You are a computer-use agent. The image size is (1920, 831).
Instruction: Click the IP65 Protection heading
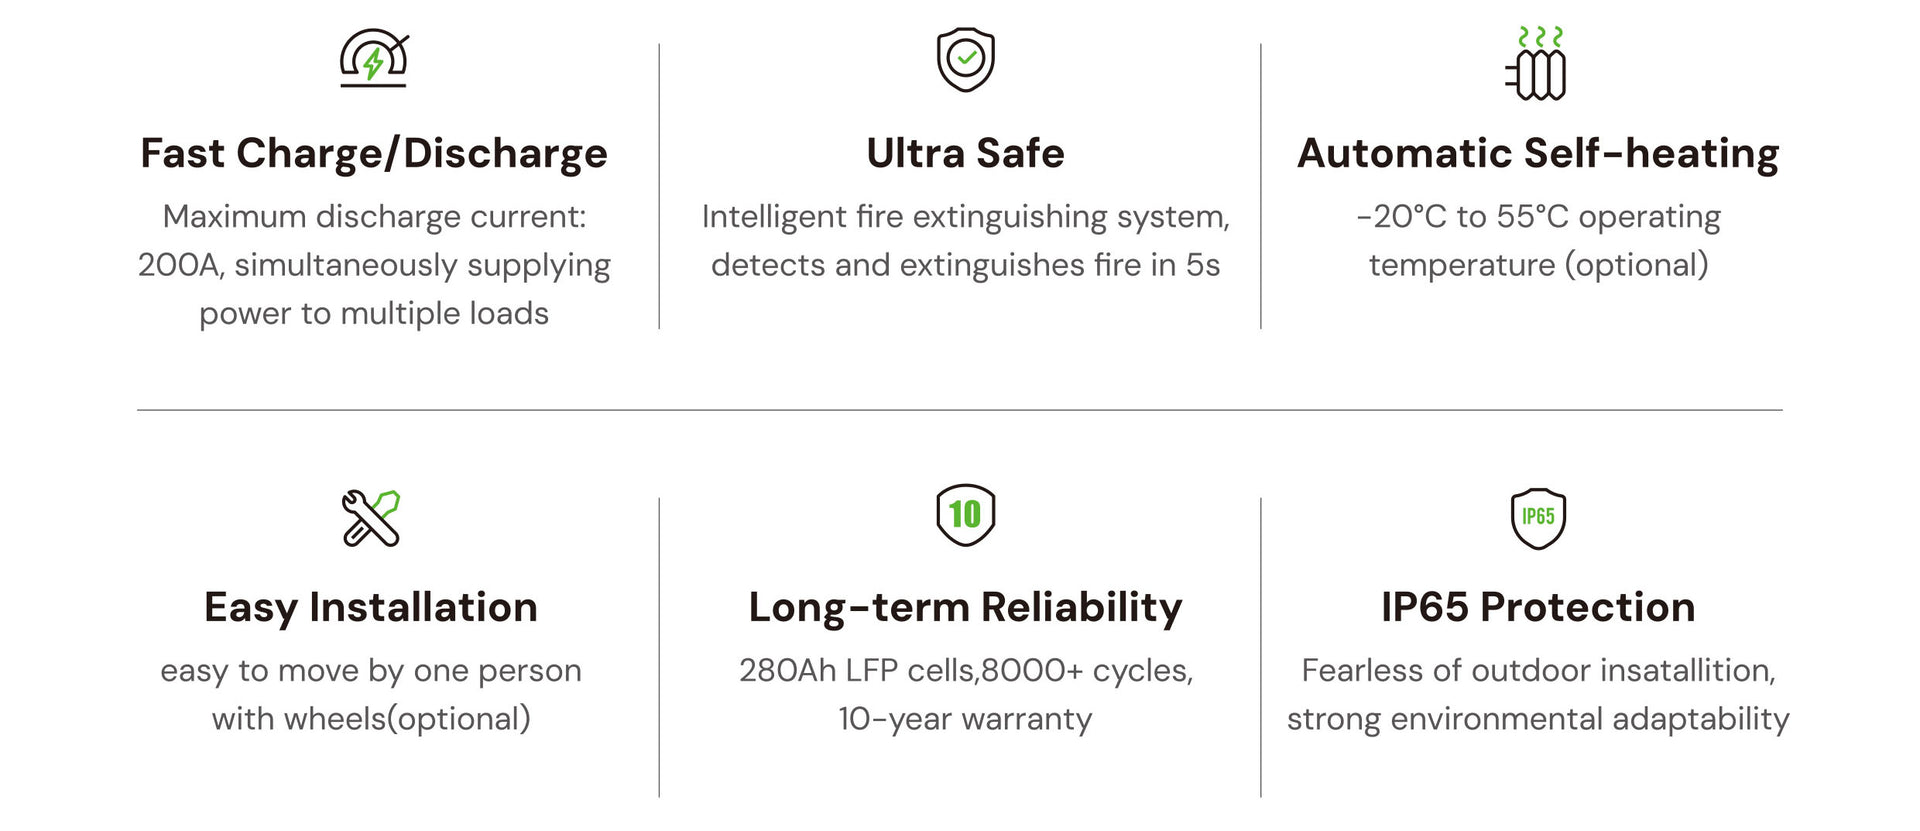click(x=1538, y=607)
